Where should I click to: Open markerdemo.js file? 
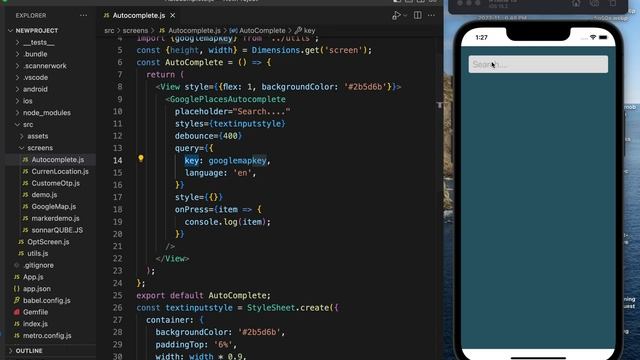(56, 218)
